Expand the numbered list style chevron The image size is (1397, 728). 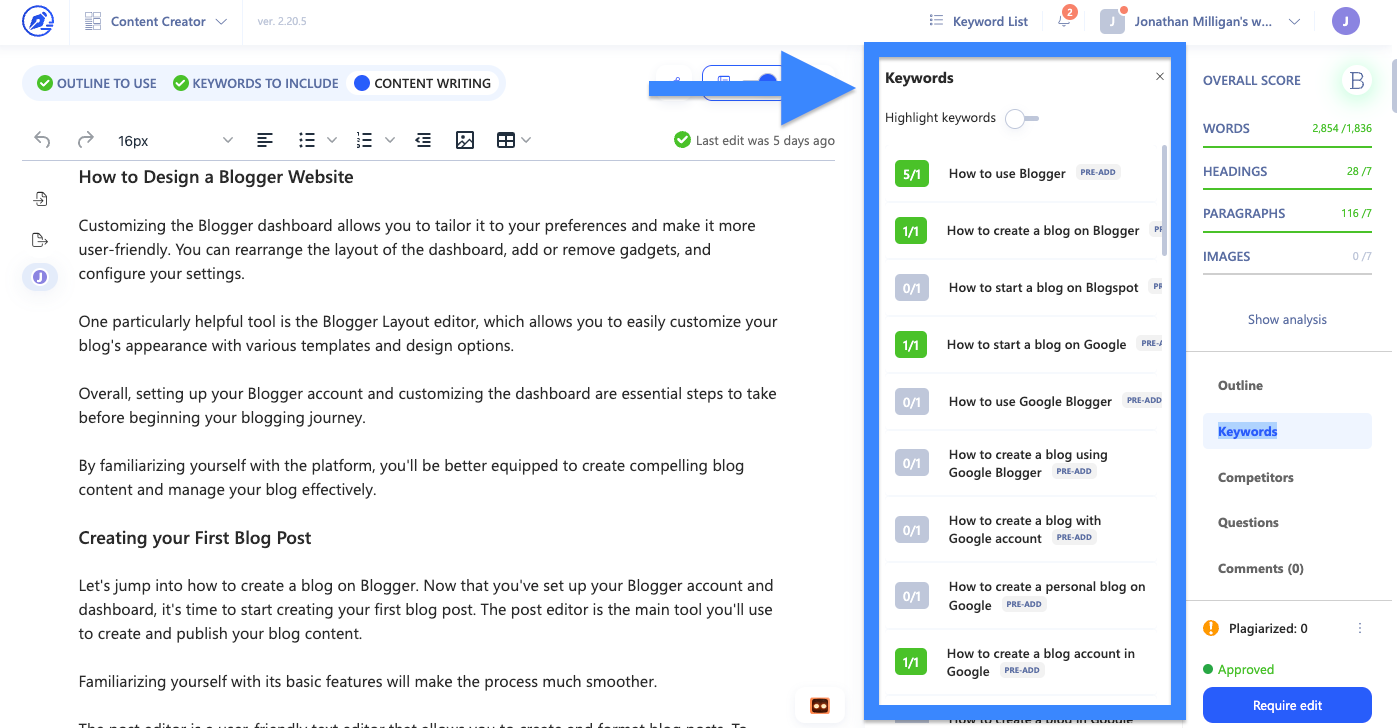390,140
